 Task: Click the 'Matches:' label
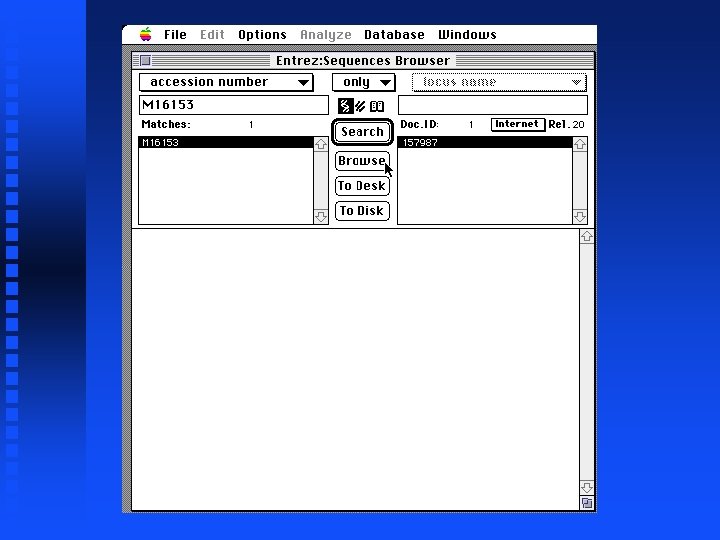166,124
